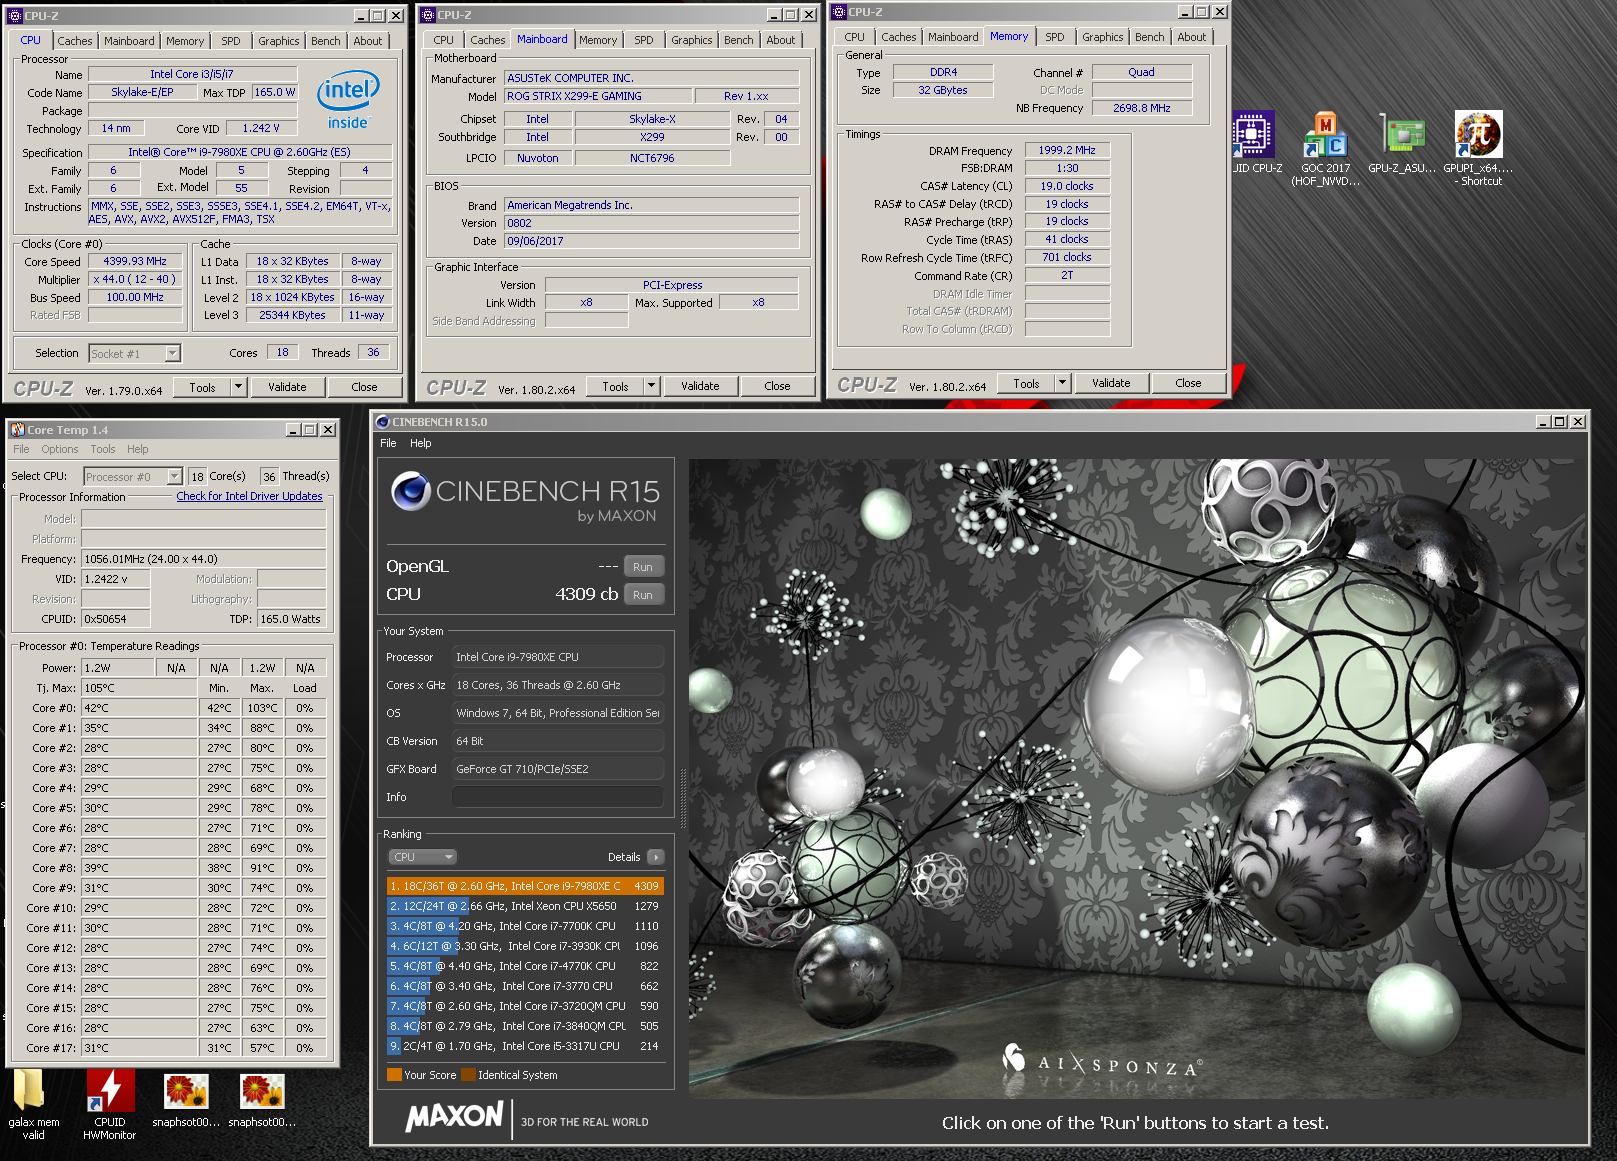The image size is (1617, 1161).
Task: Expand Tools arrow in Mainboard CPU-Z window
Action: pos(651,386)
